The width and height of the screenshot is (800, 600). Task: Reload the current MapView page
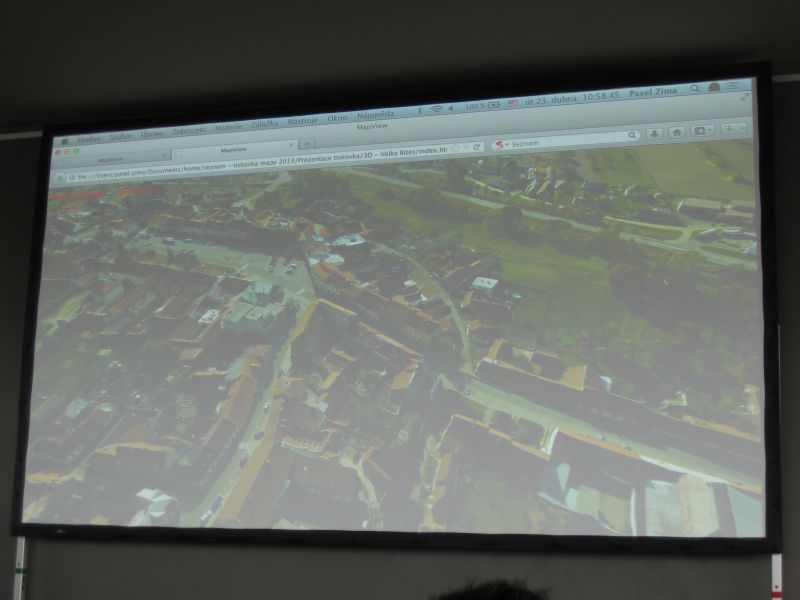tap(477, 145)
